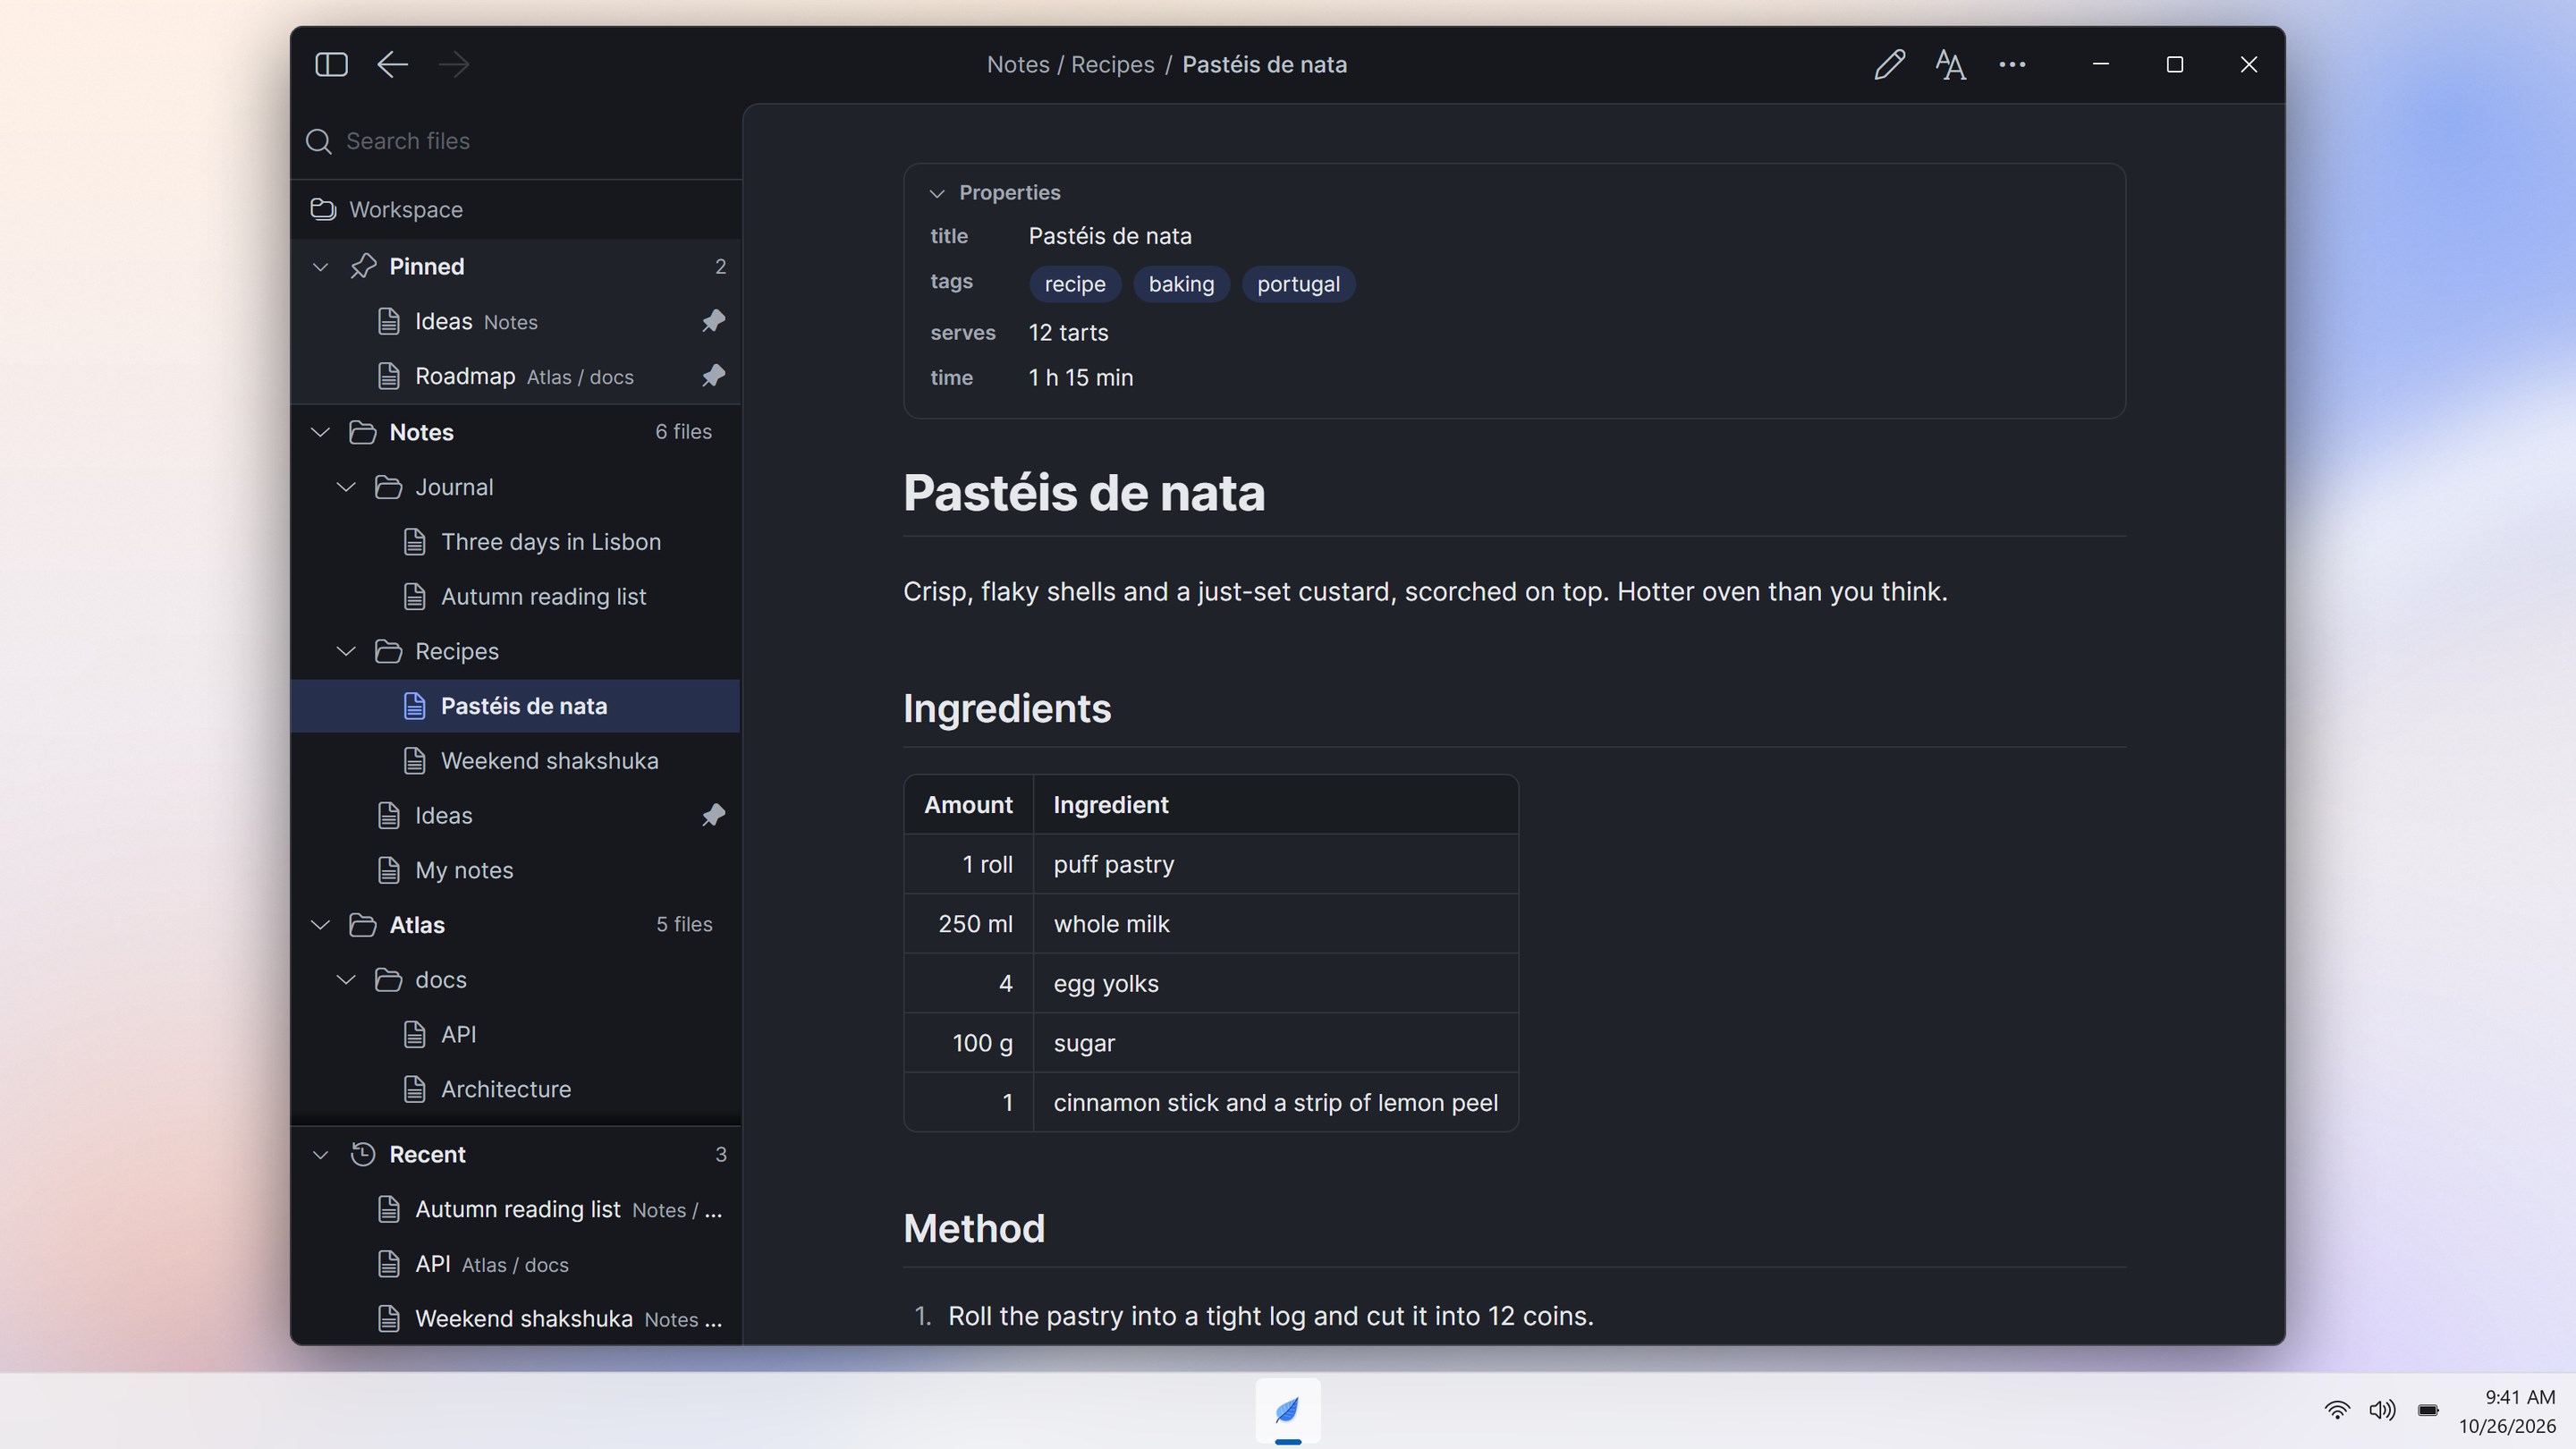Collapse the docs folder chevron
The height and width of the screenshot is (1449, 2576).
click(346, 980)
